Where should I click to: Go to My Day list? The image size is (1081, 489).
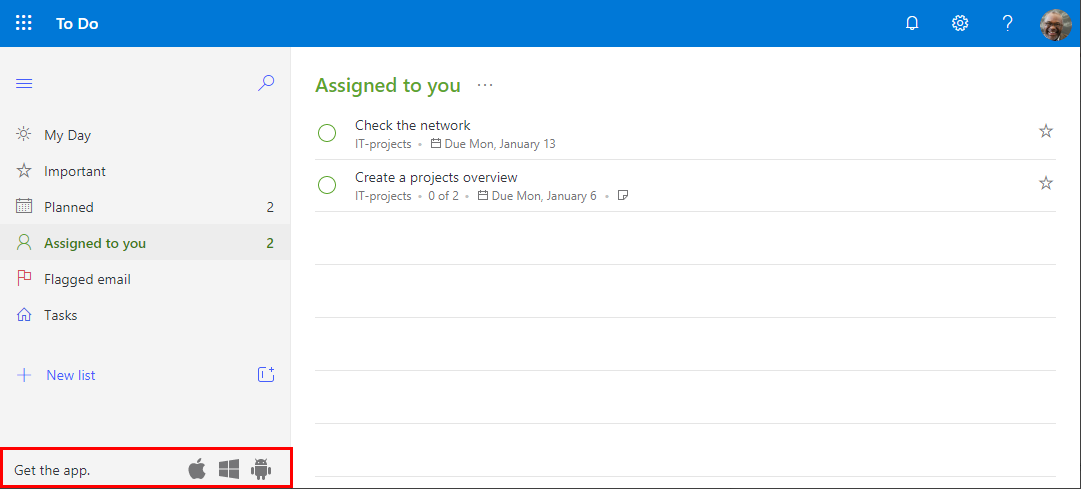pos(68,135)
